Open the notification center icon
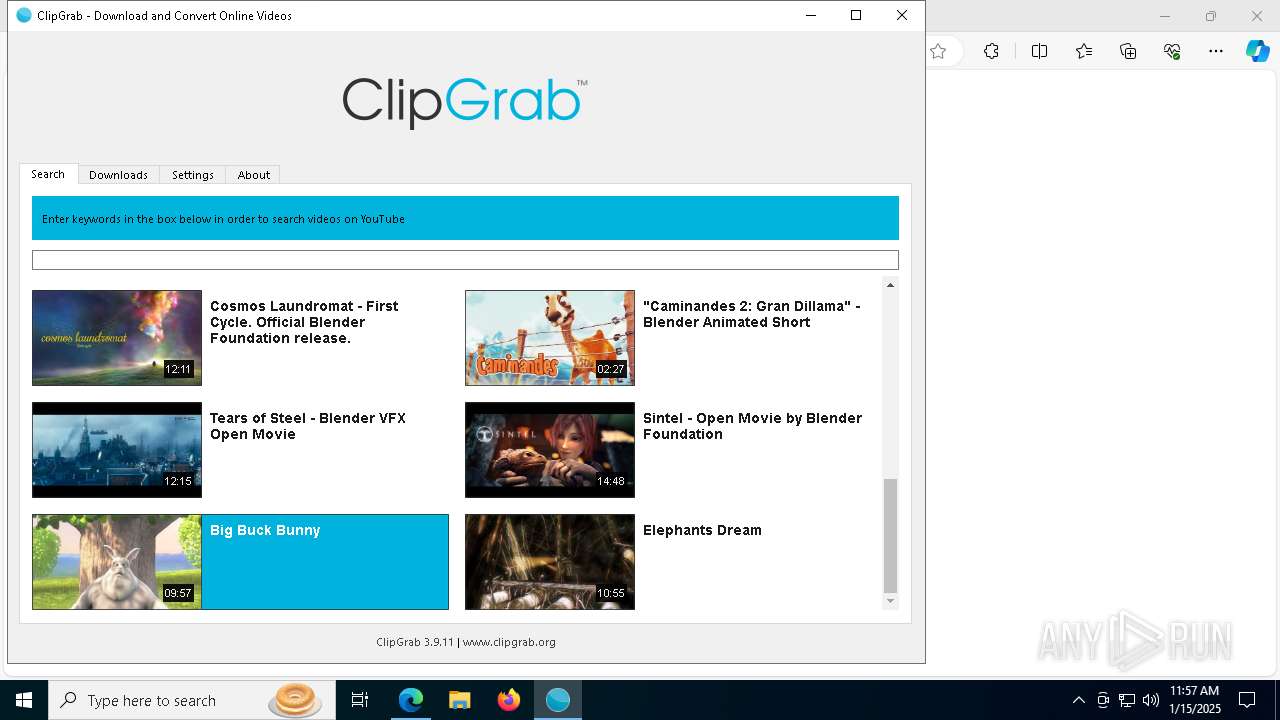Screen dimensions: 1280x720 (1247, 700)
